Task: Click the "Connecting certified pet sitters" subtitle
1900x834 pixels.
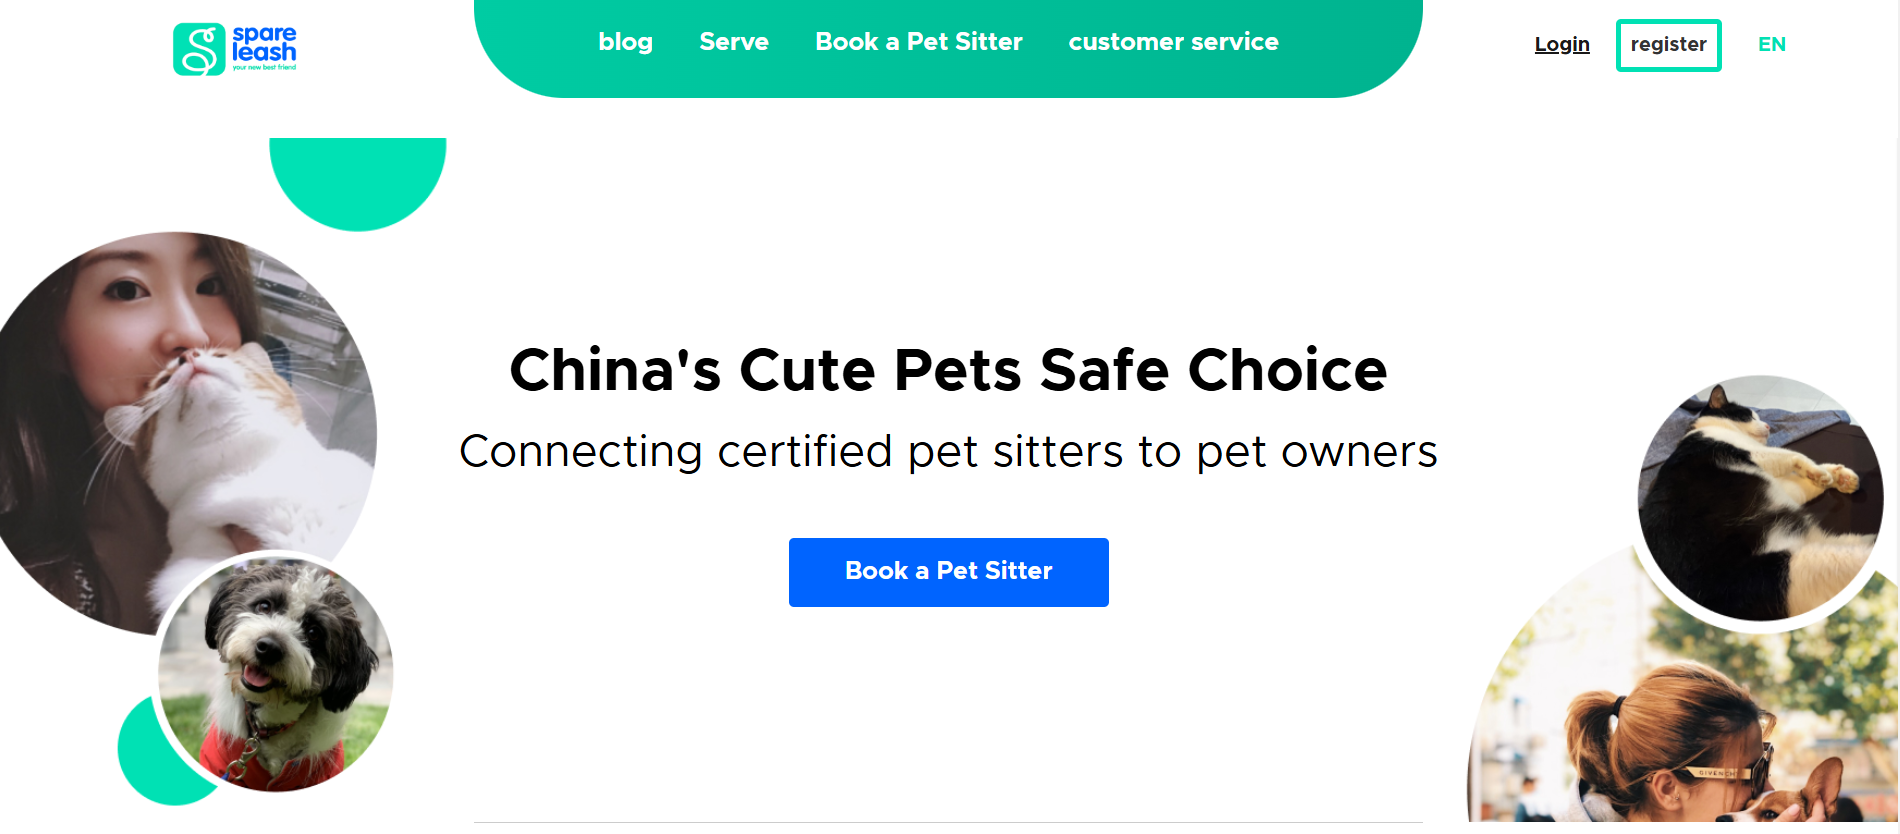Action: (948, 451)
